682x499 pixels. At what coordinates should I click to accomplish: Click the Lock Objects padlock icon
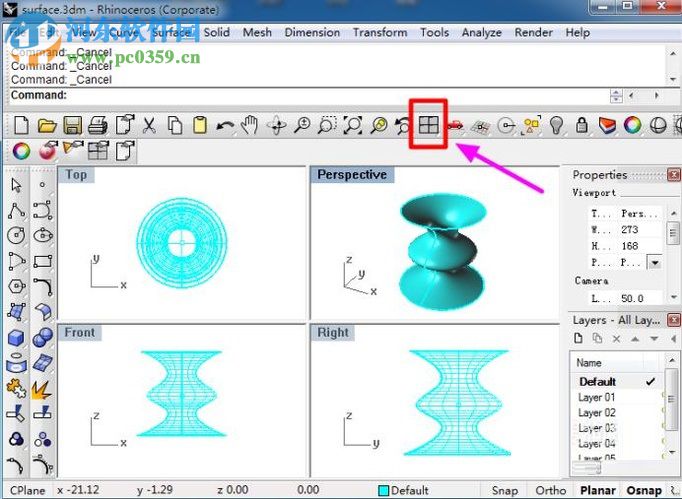tap(582, 126)
